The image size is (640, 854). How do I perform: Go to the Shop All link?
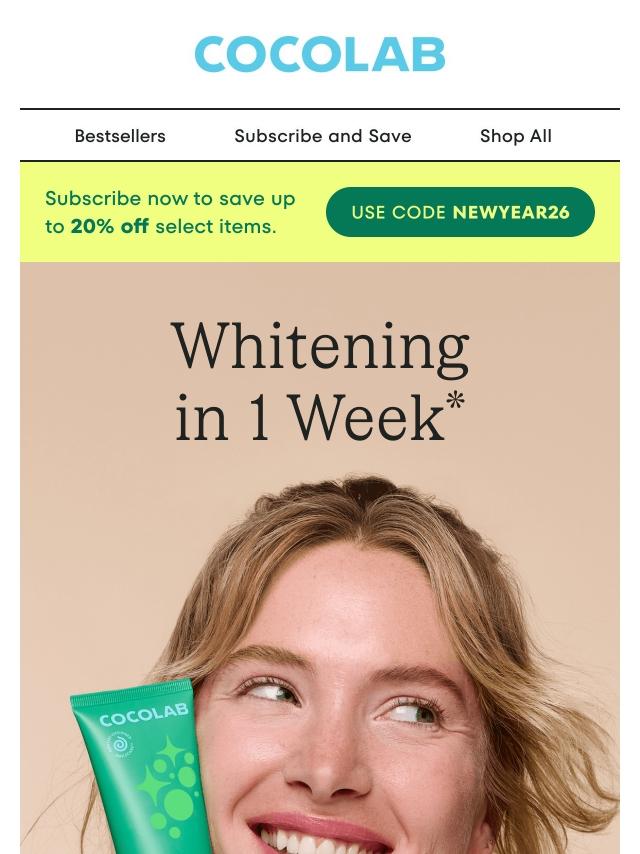pyautogui.click(x=515, y=136)
